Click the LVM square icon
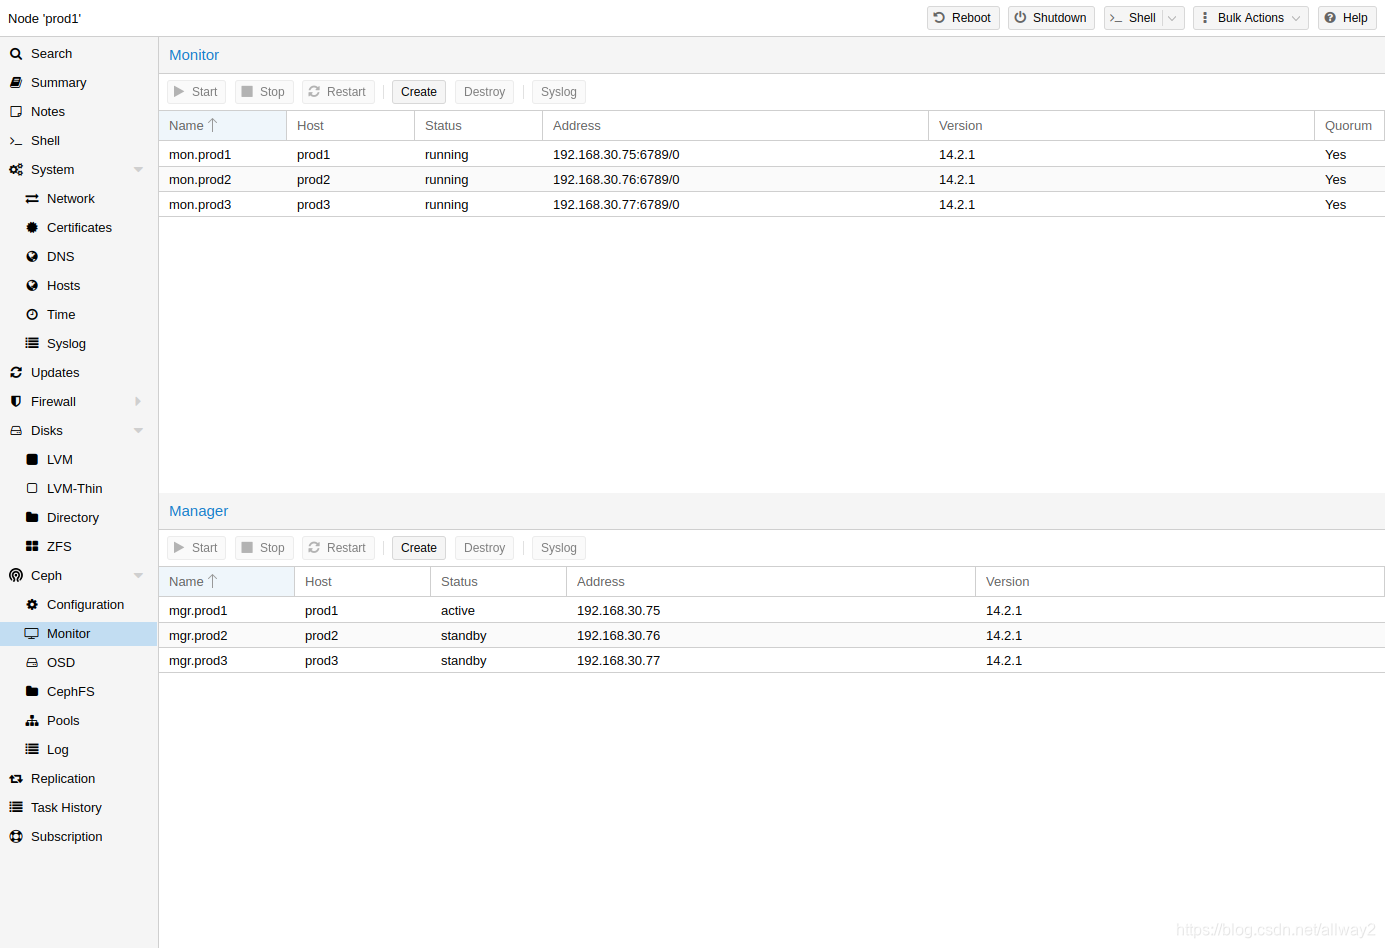1385x948 pixels. pos(32,460)
